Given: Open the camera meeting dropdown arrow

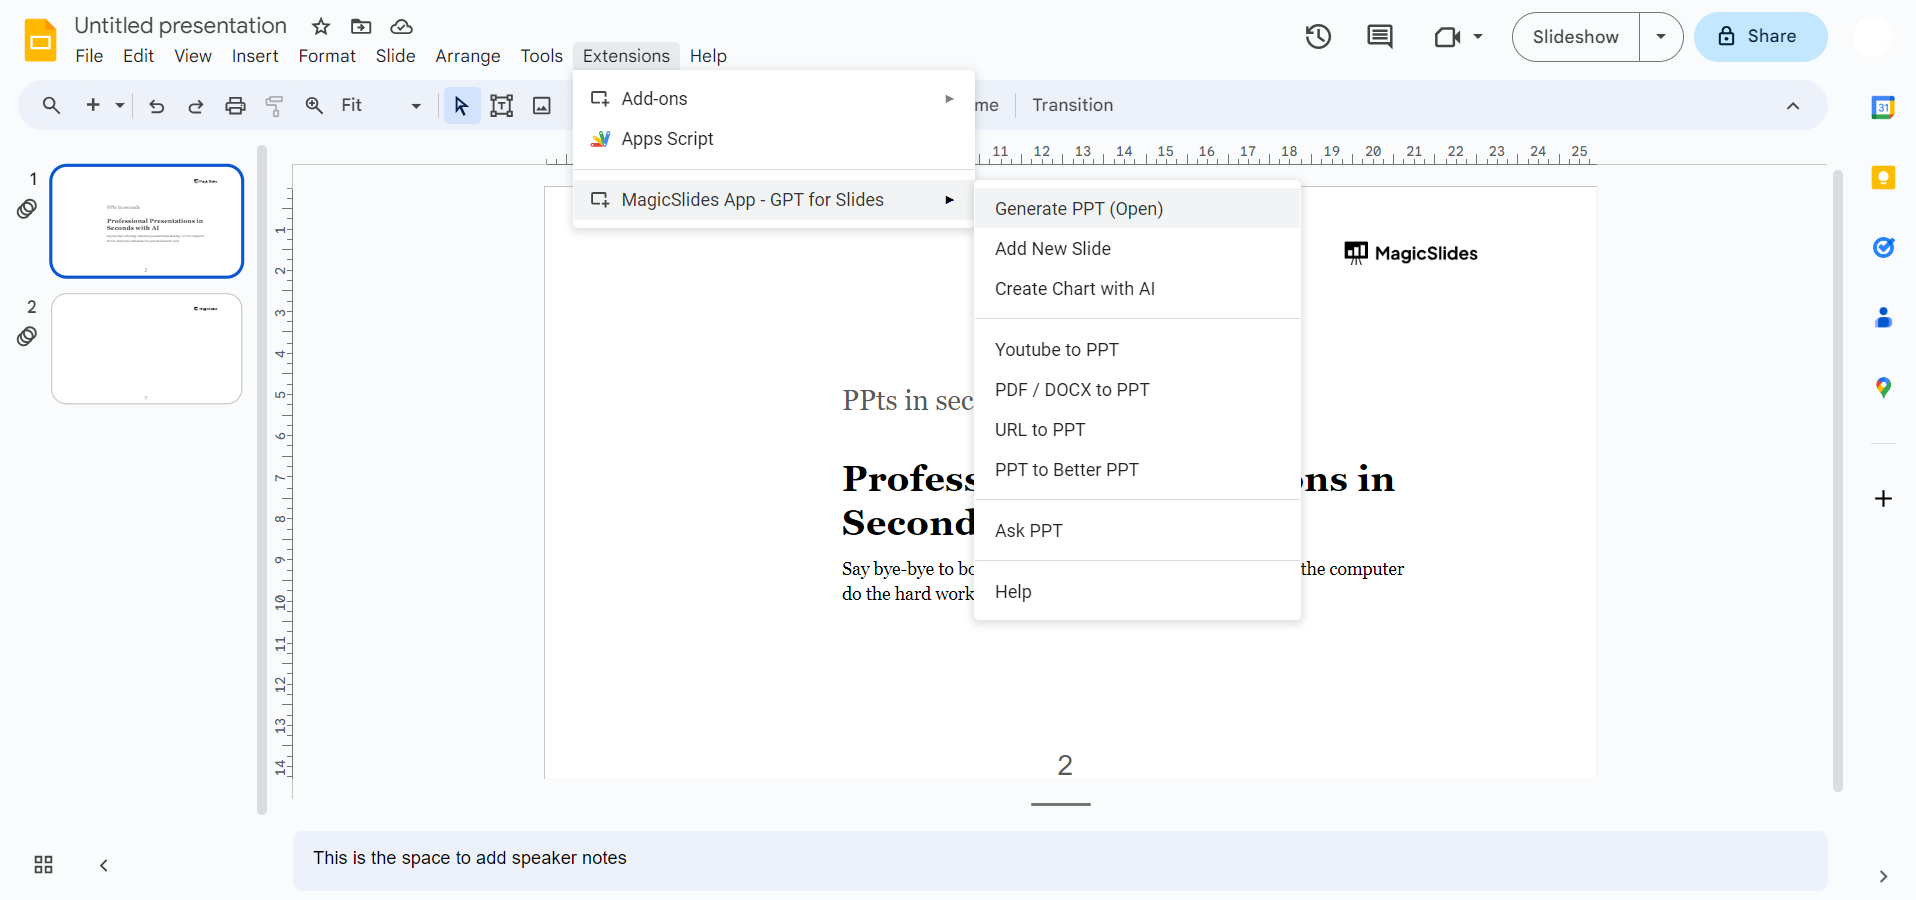Looking at the screenshot, I should [1478, 37].
